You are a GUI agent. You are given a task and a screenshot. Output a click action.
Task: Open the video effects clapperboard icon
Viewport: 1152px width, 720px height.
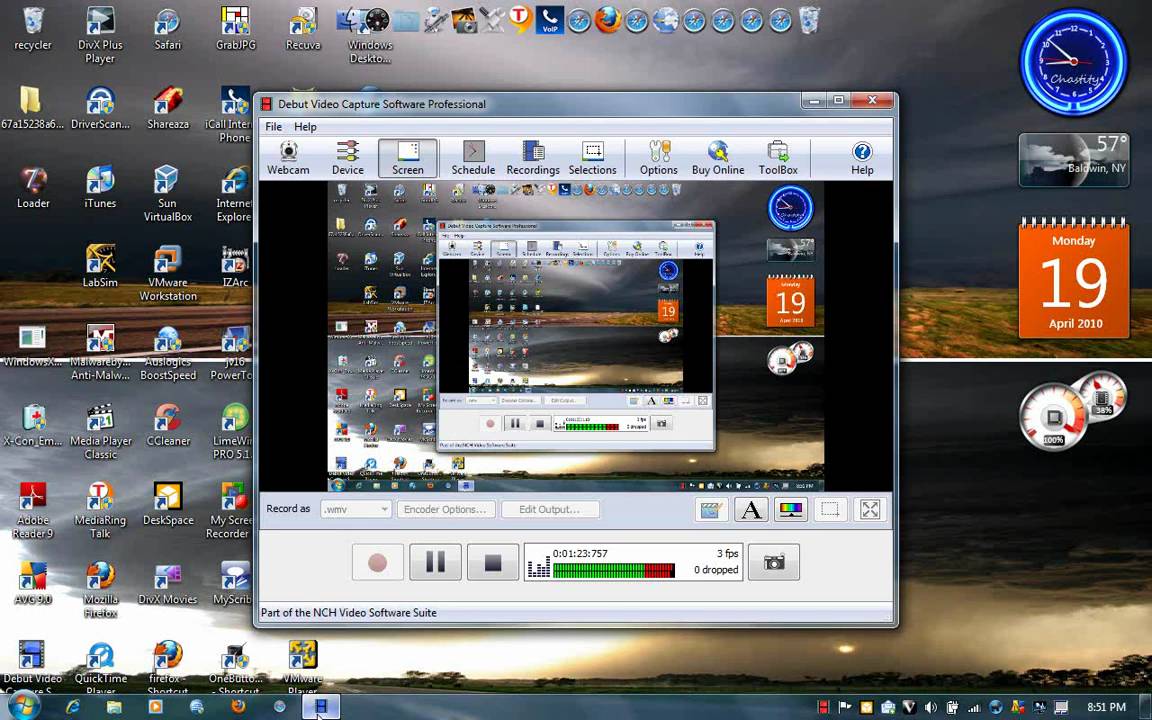click(x=711, y=509)
